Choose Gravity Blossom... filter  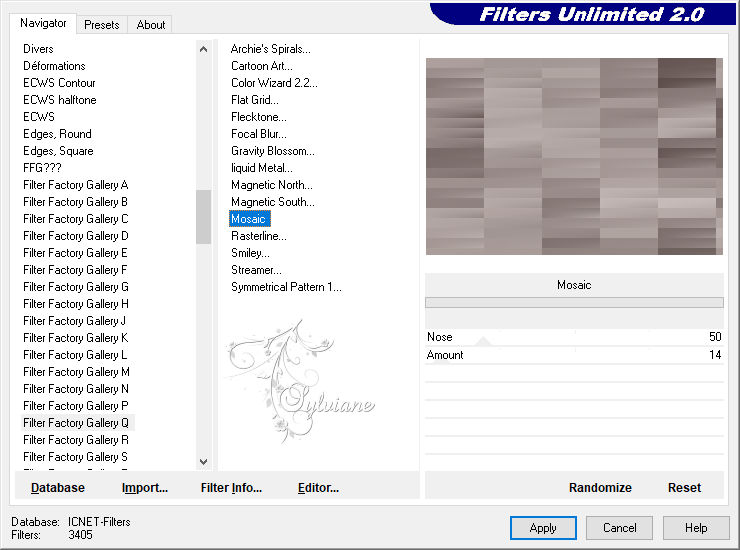(273, 151)
